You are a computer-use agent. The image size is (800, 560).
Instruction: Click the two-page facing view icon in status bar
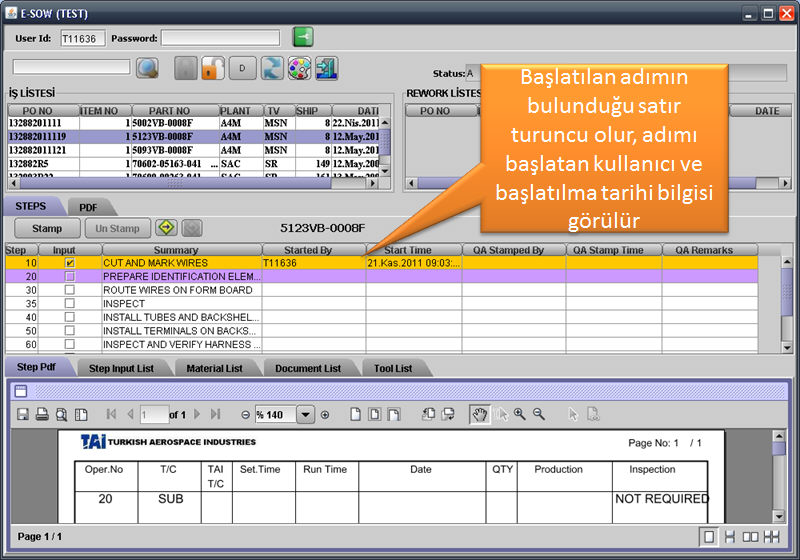(x=750, y=537)
